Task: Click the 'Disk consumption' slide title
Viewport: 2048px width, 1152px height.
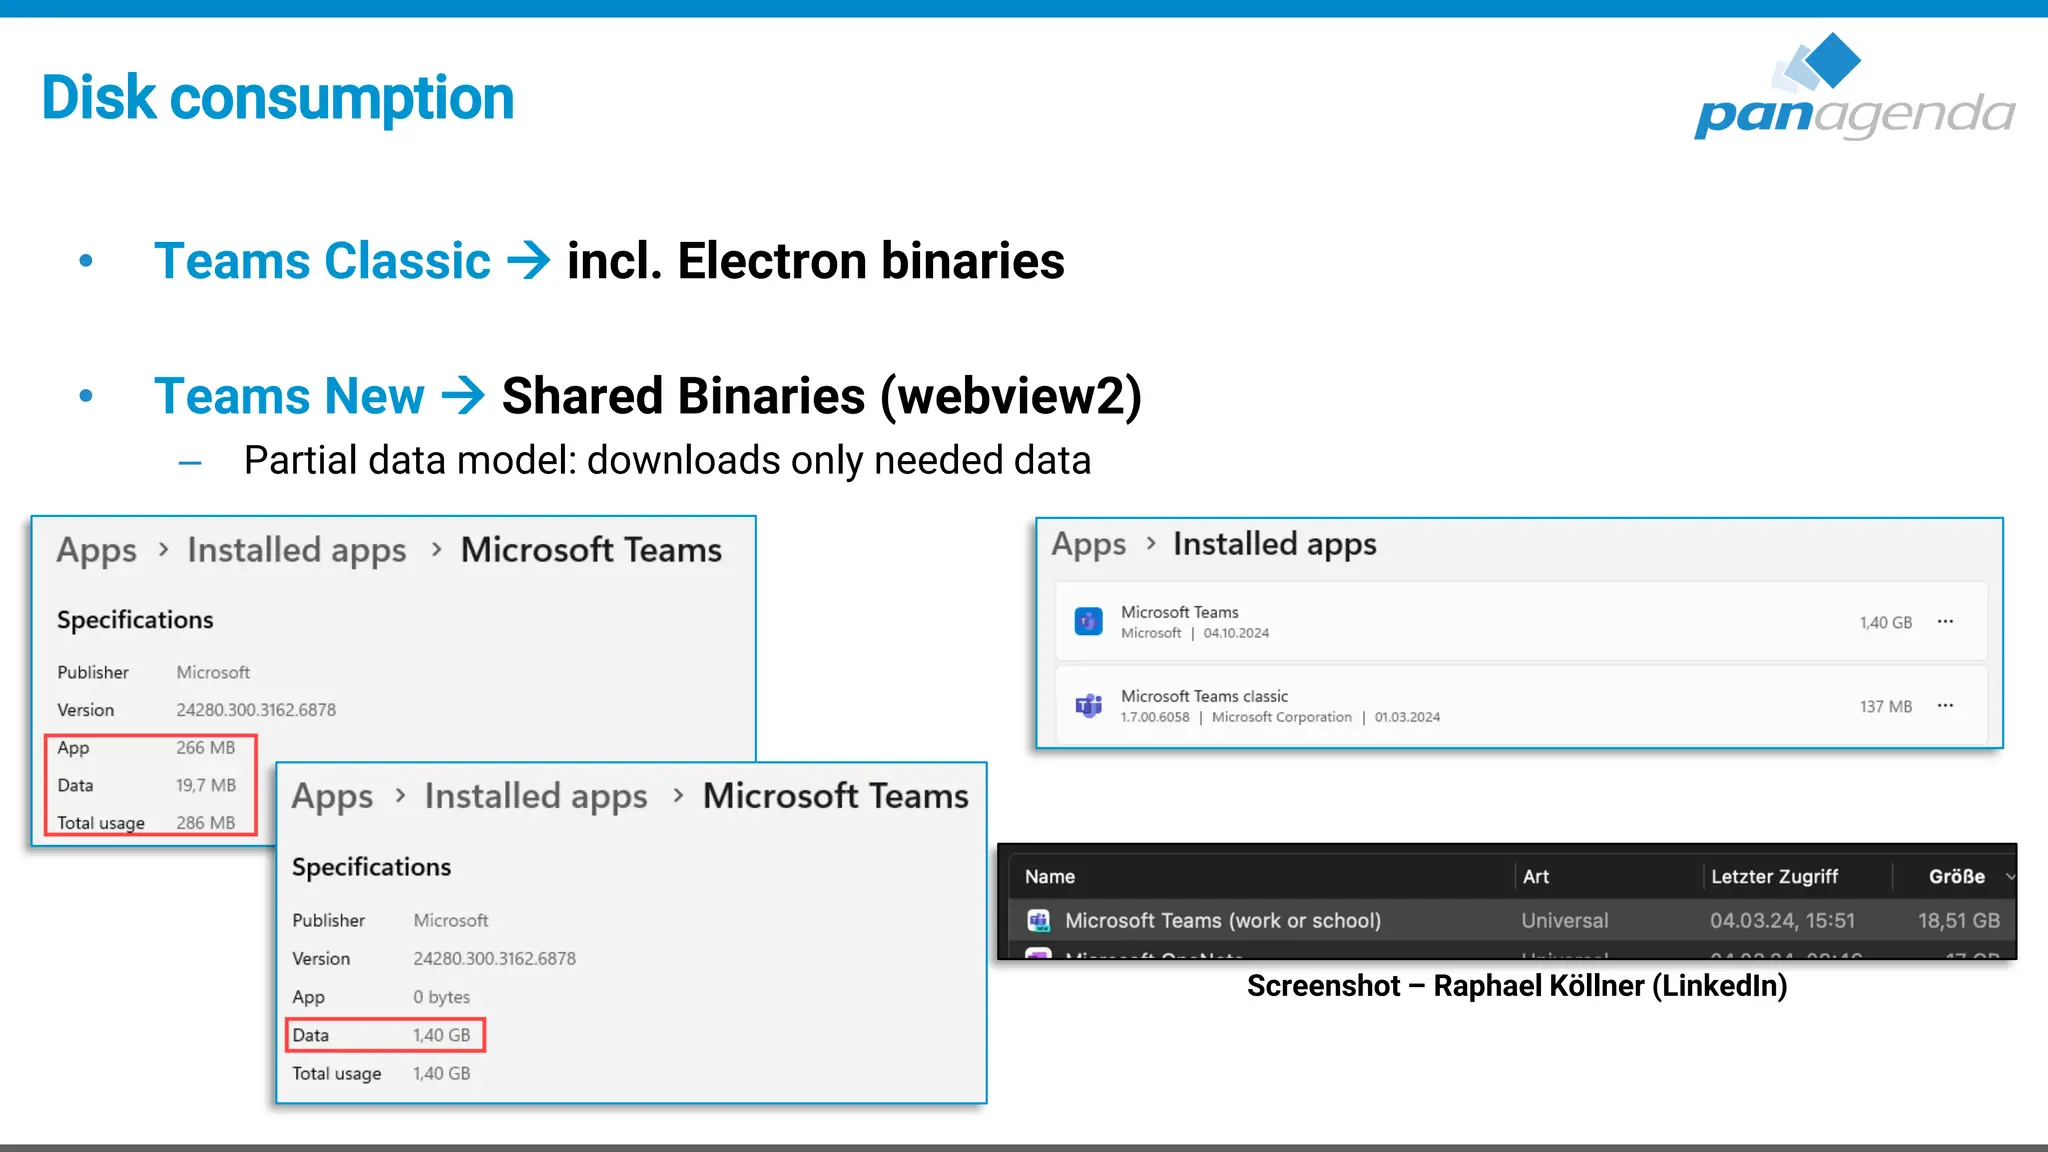Action: point(278,98)
